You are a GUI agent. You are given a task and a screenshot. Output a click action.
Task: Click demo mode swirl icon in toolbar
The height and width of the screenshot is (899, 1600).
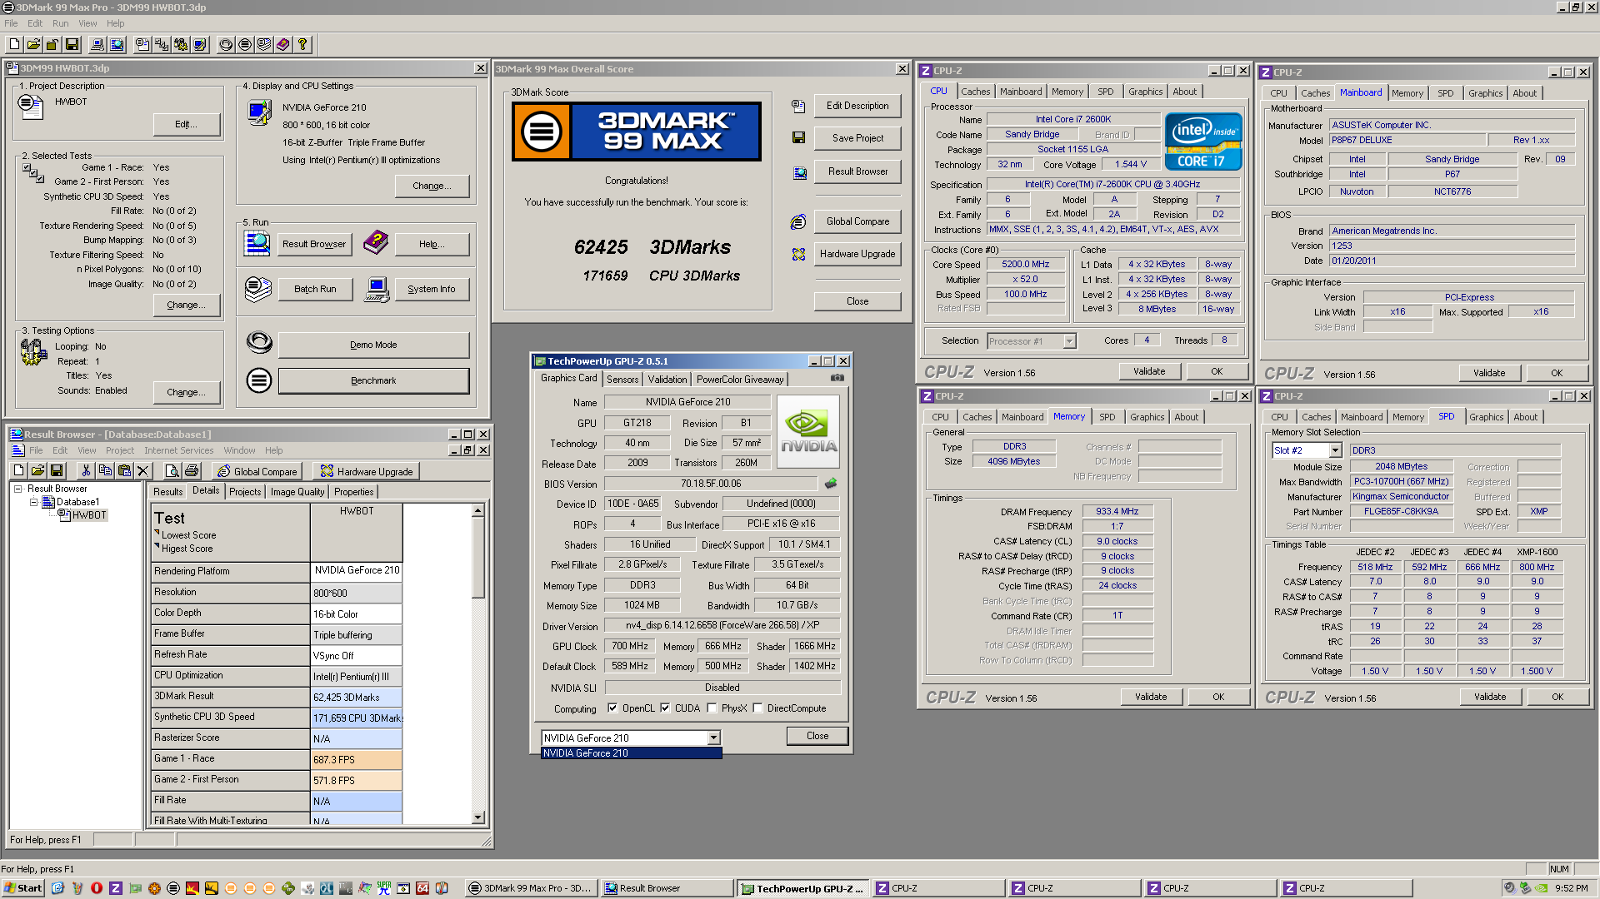pos(226,44)
